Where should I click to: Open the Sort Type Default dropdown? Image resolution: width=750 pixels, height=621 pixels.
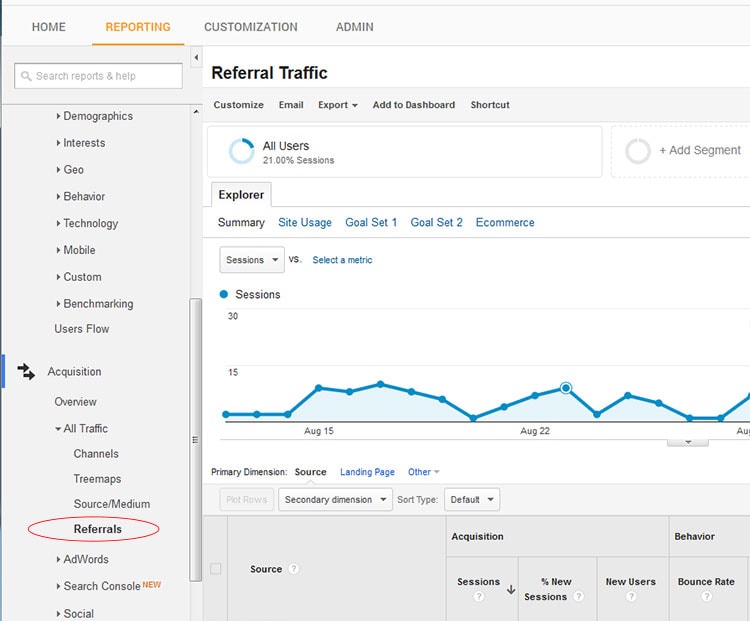tap(472, 499)
